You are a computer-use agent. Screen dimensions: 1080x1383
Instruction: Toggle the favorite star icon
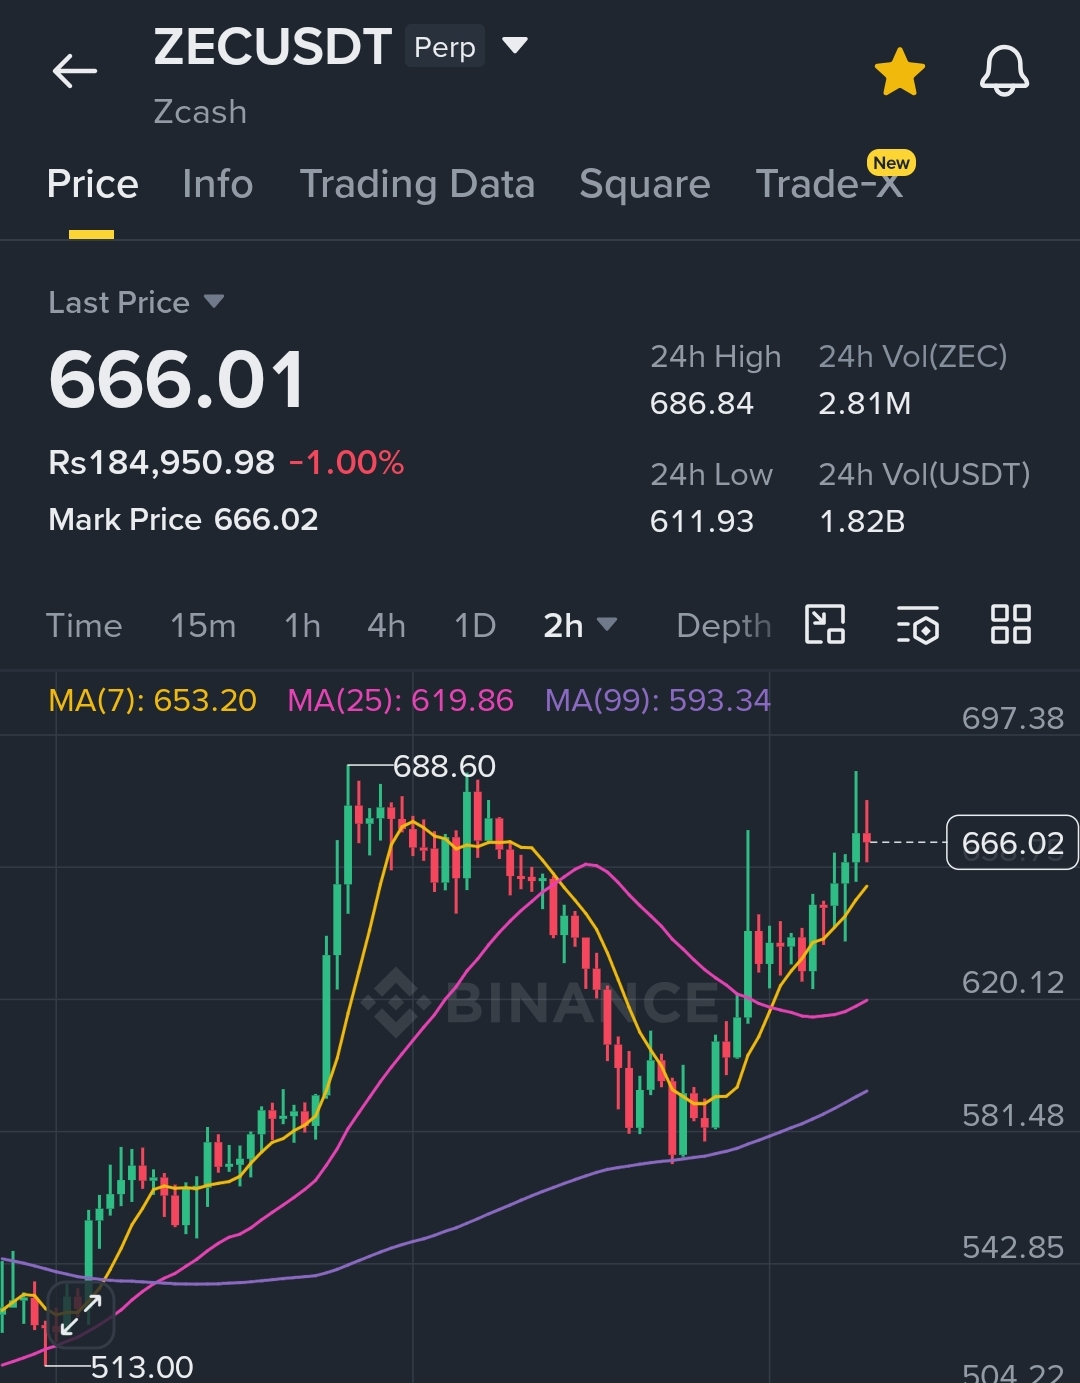pos(899,72)
